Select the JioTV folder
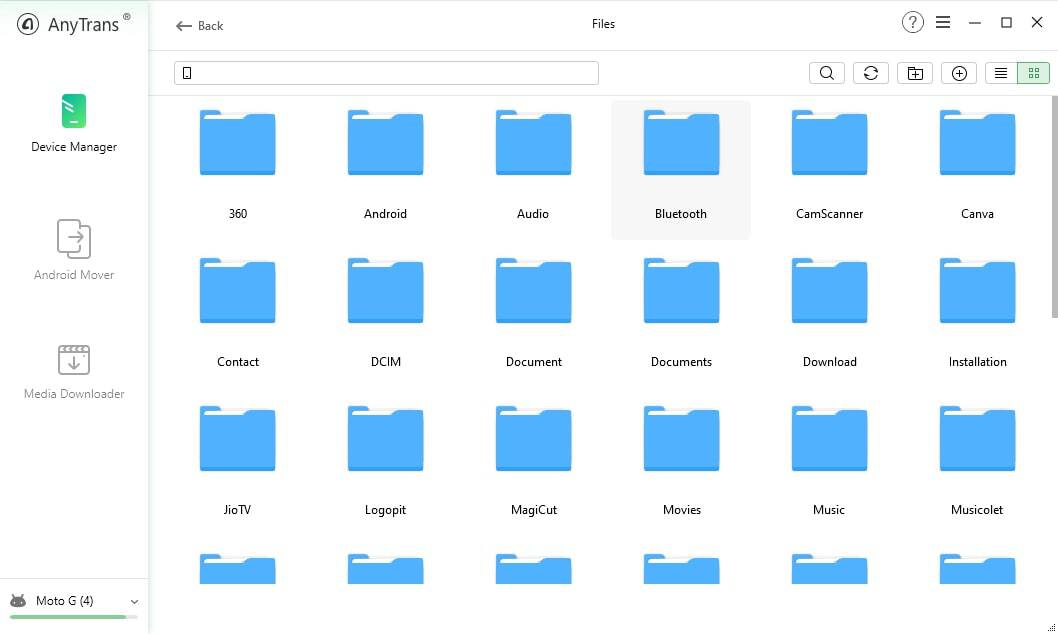 238,461
